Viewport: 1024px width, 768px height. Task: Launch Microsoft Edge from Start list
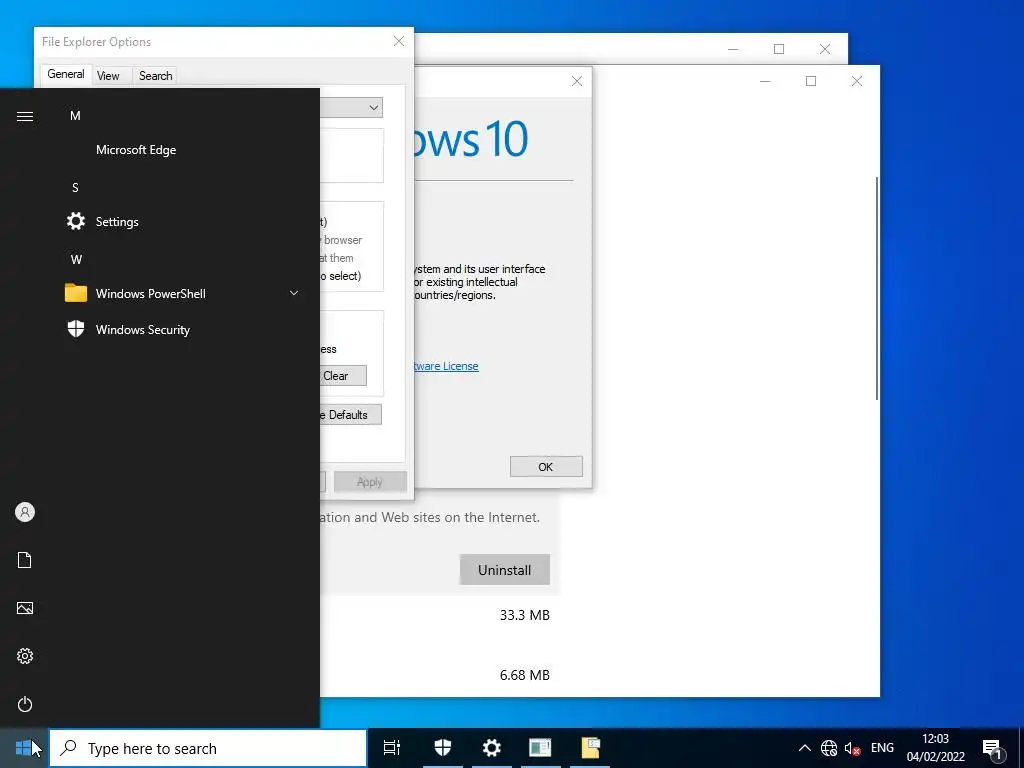tap(136, 150)
